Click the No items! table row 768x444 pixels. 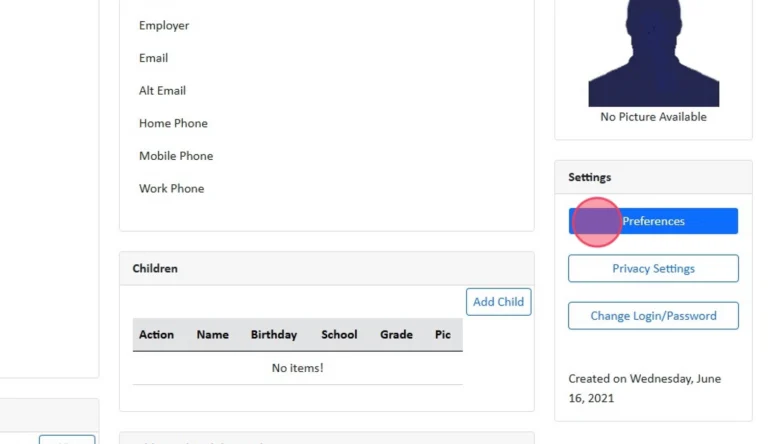pos(297,368)
